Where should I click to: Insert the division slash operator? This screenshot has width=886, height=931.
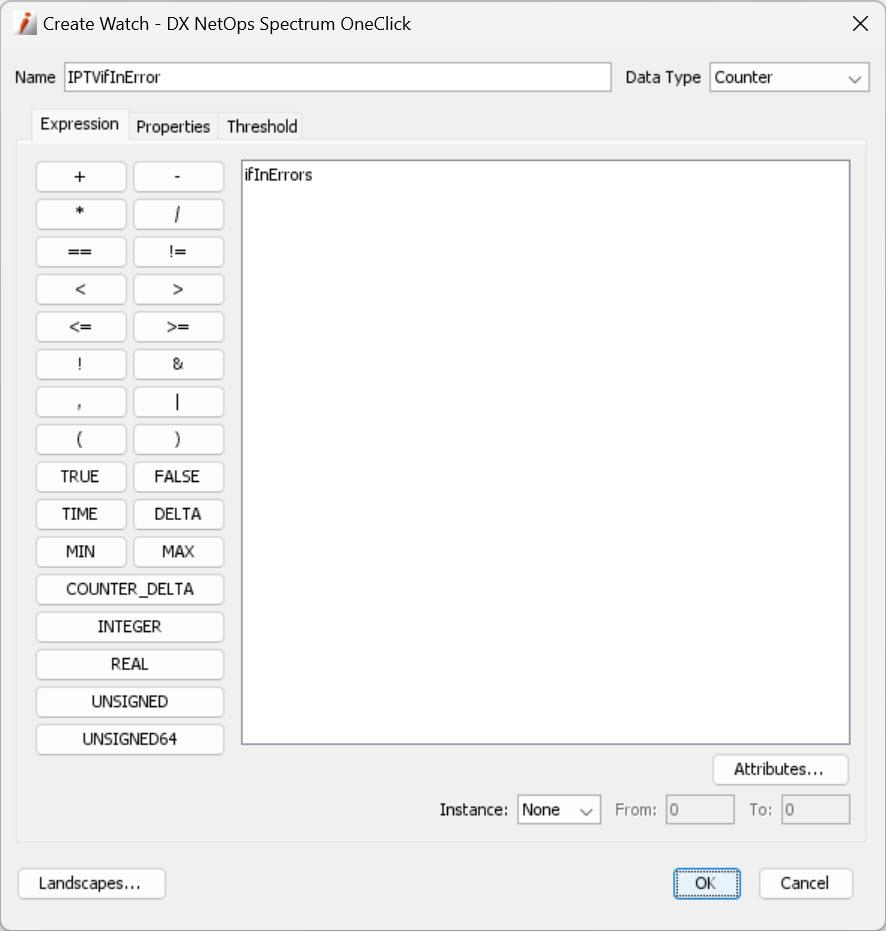178,214
